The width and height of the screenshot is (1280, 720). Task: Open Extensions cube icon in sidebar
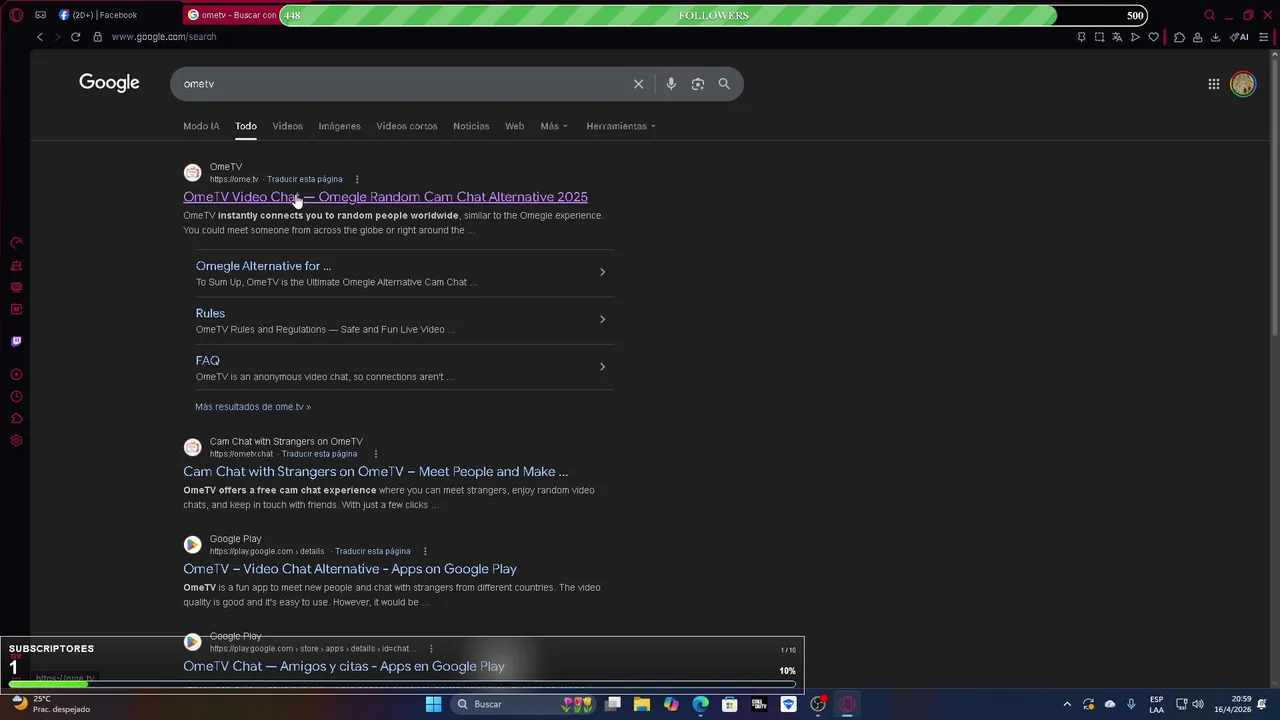point(16,419)
